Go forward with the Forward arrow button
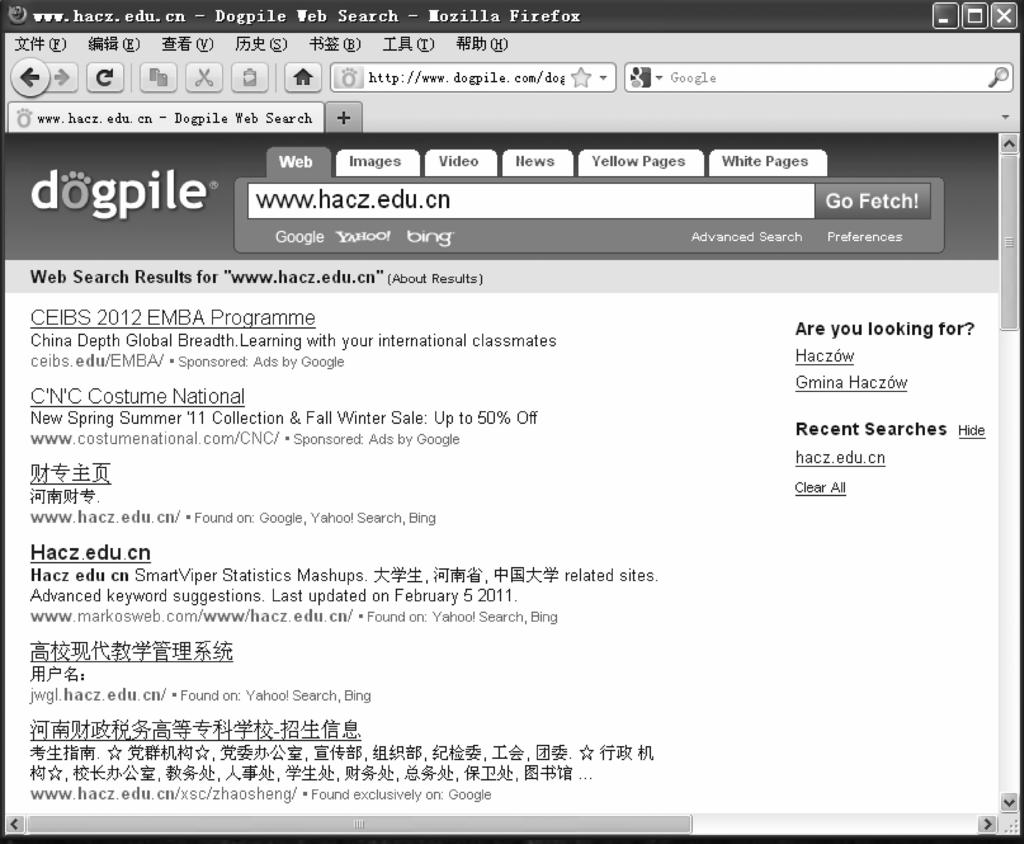Image resolution: width=1024 pixels, height=844 pixels. coord(63,78)
